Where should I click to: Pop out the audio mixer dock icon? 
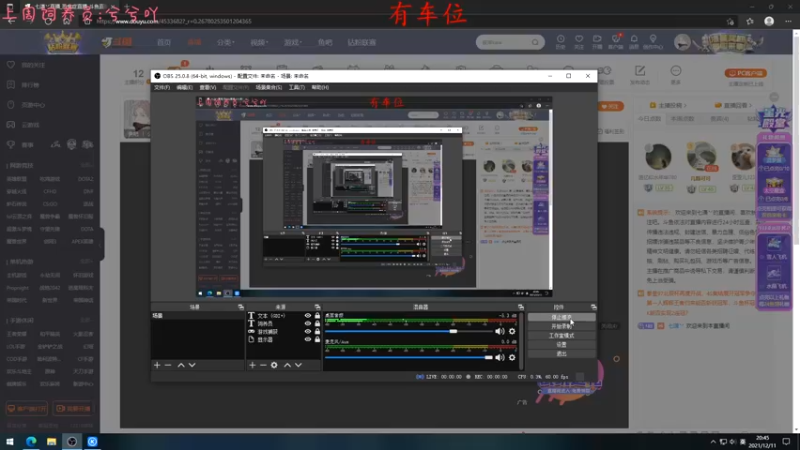coord(520,307)
